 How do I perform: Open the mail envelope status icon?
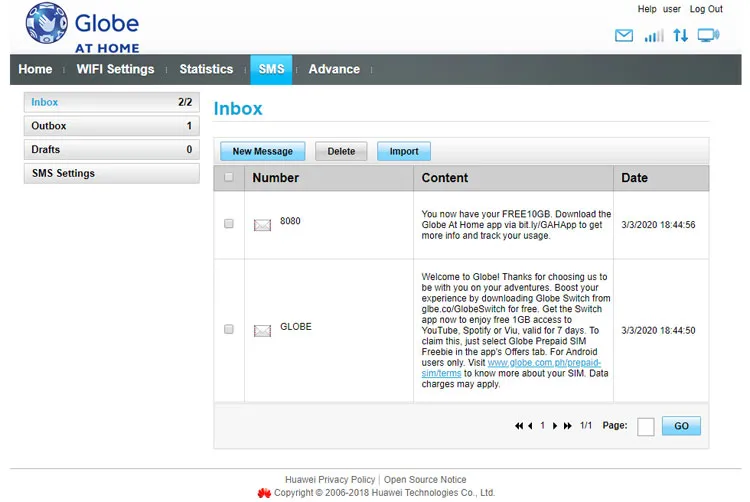click(x=624, y=35)
